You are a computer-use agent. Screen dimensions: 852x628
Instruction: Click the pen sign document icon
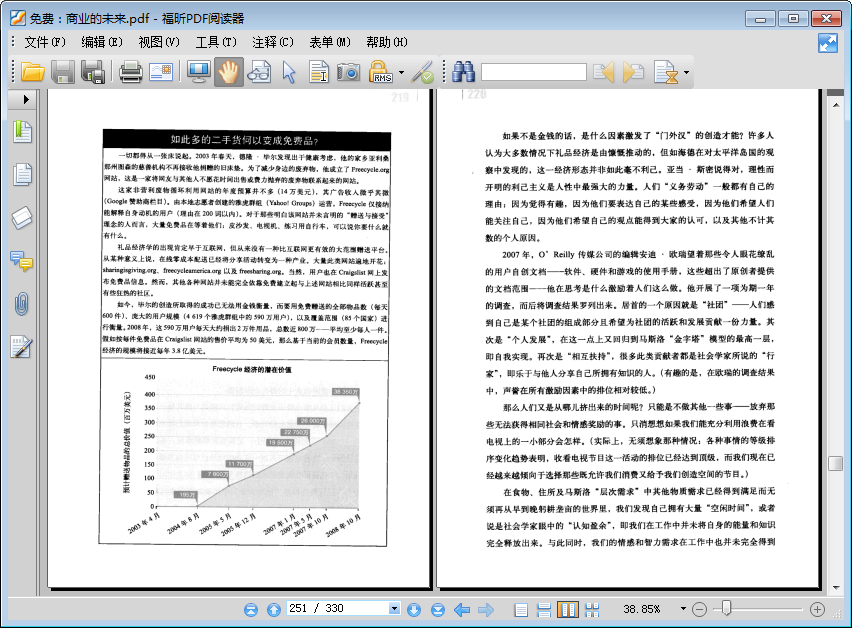(x=422, y=72)
